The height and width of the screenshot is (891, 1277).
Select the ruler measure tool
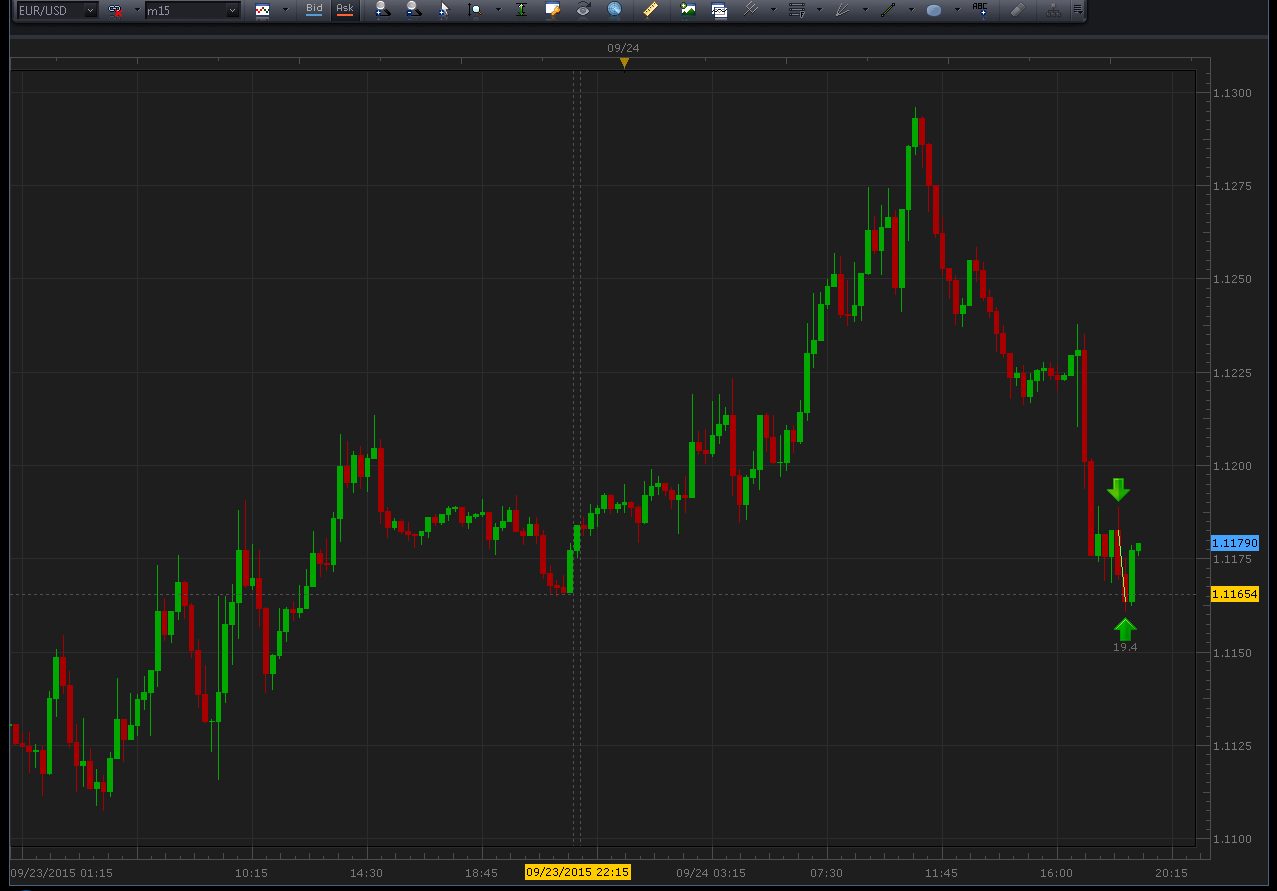pyautogui.click(x=650, y=10)
